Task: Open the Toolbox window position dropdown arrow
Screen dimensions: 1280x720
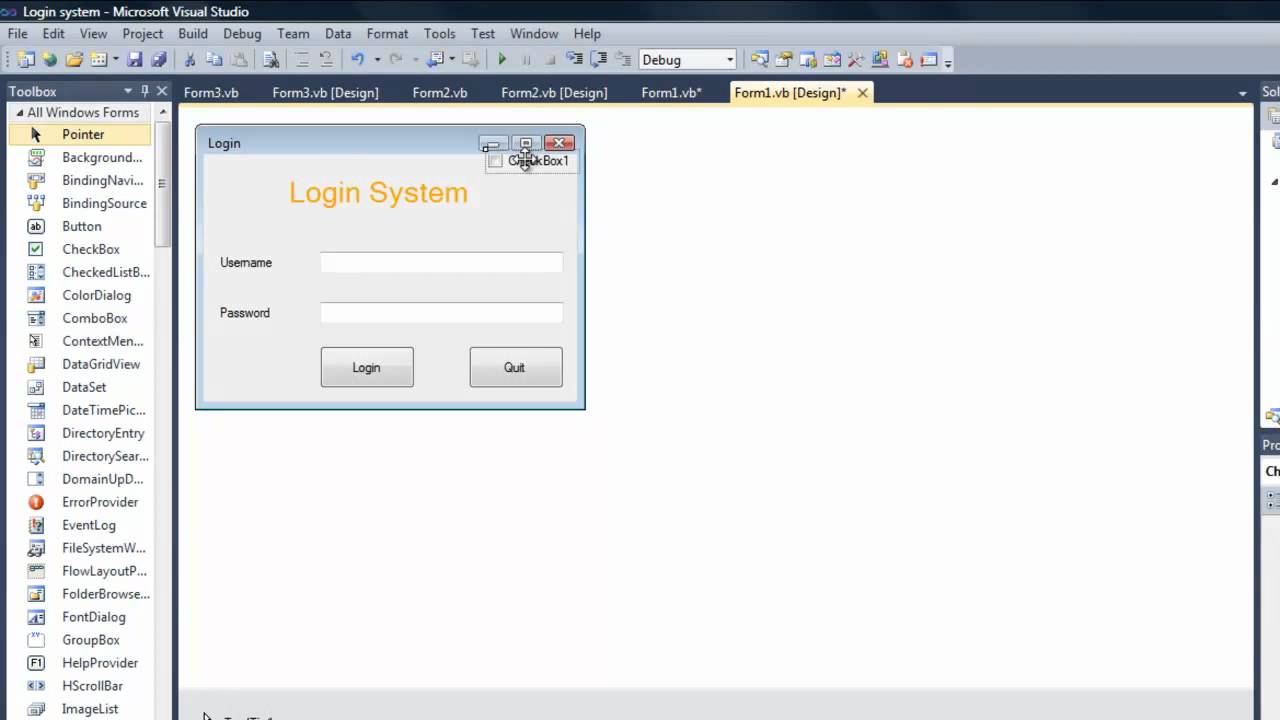Action: coord(128,92)
